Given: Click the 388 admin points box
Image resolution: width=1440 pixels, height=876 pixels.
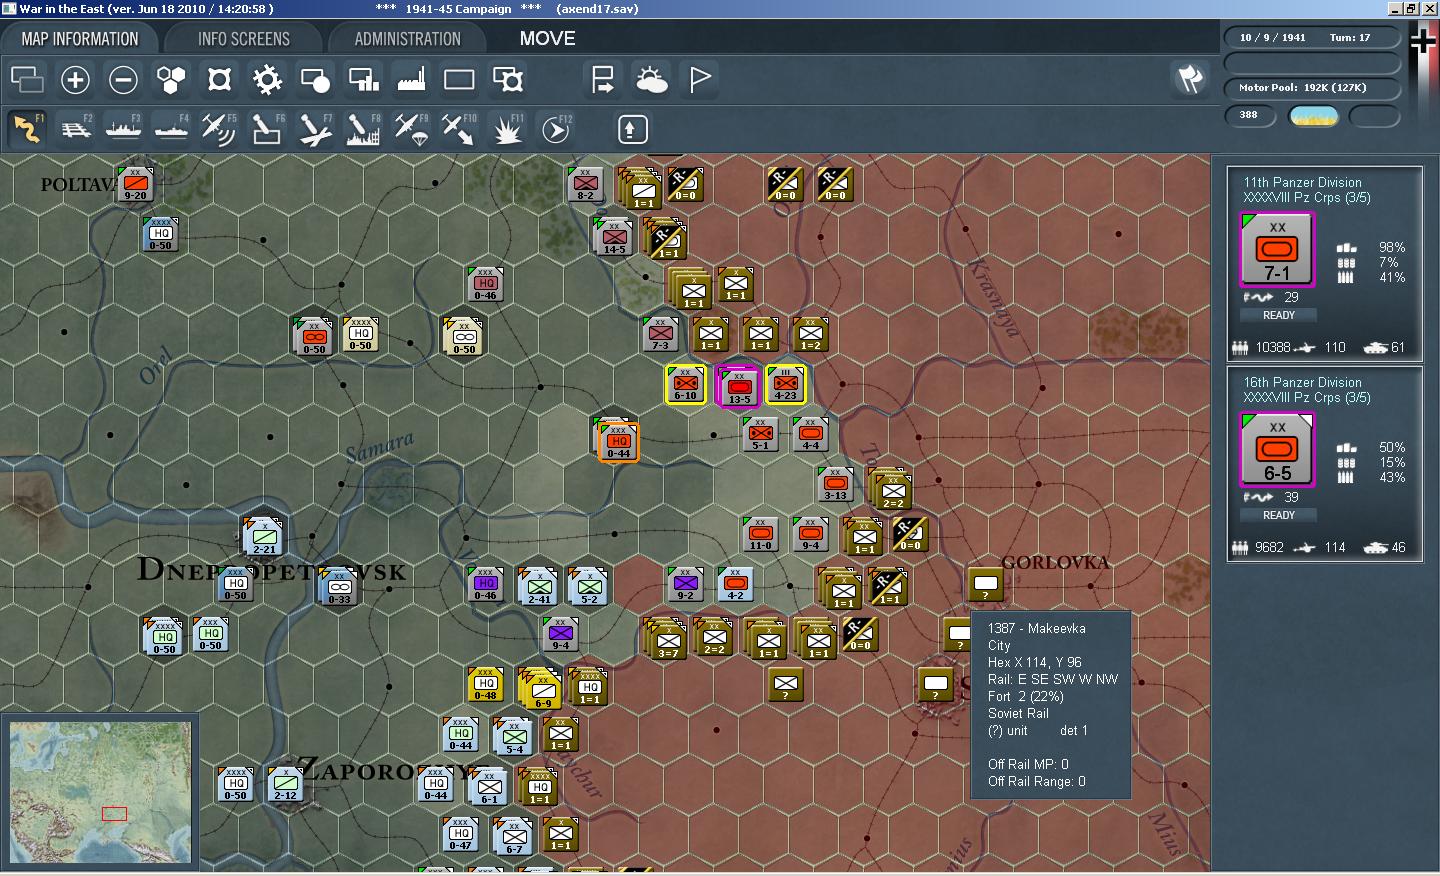Looking at the screenshot, I should point(1250,115).
